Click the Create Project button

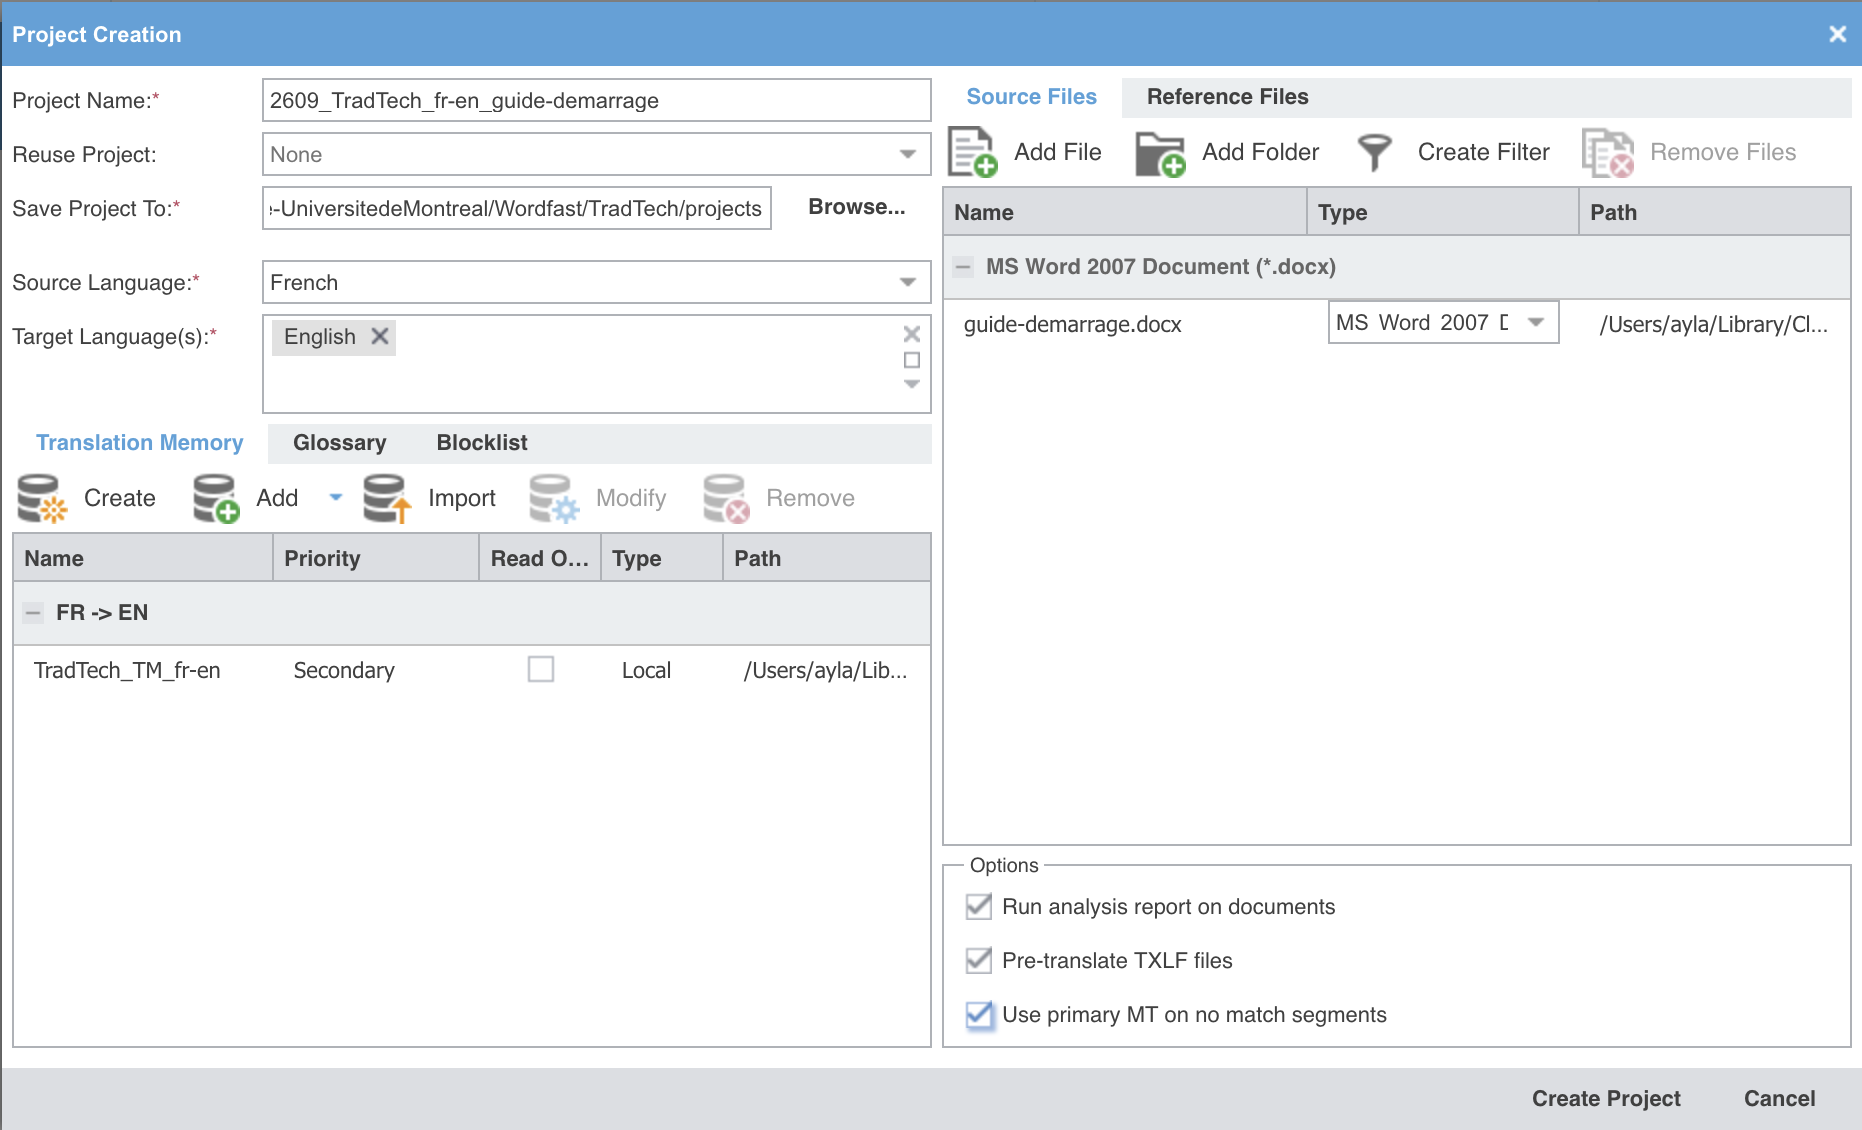1606,1098
